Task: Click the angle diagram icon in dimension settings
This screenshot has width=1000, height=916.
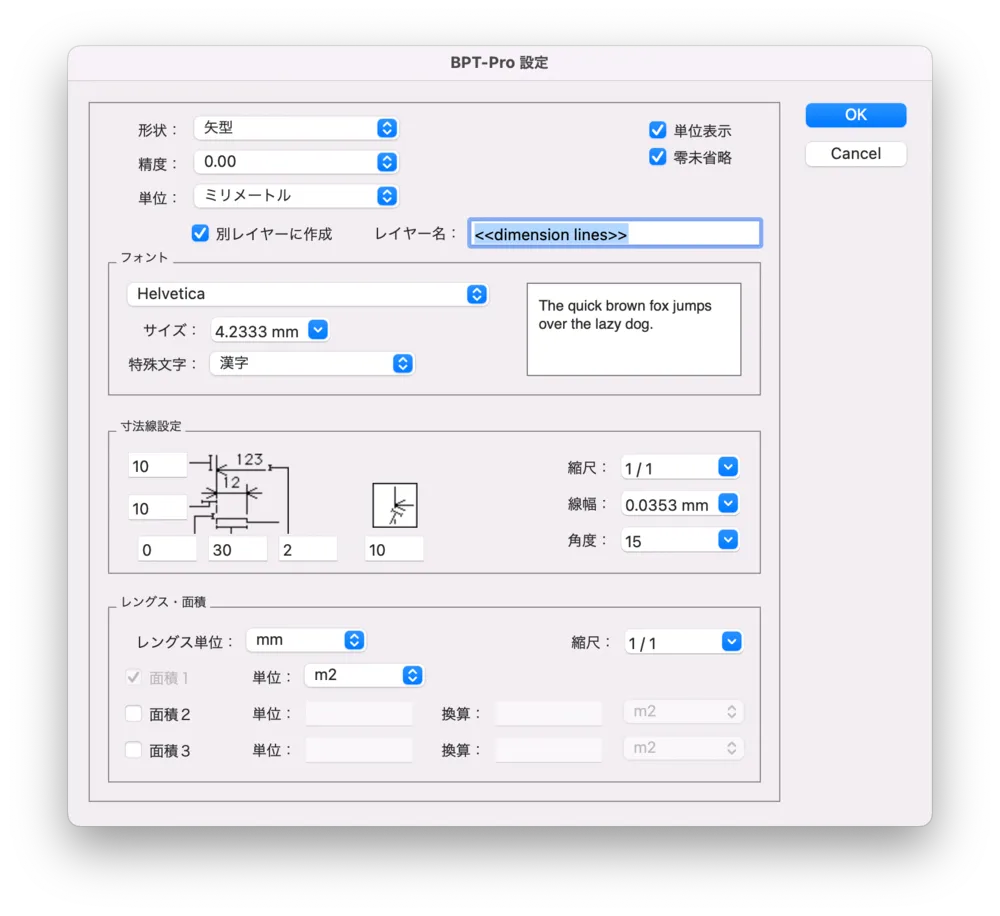Action: point(394,505)
